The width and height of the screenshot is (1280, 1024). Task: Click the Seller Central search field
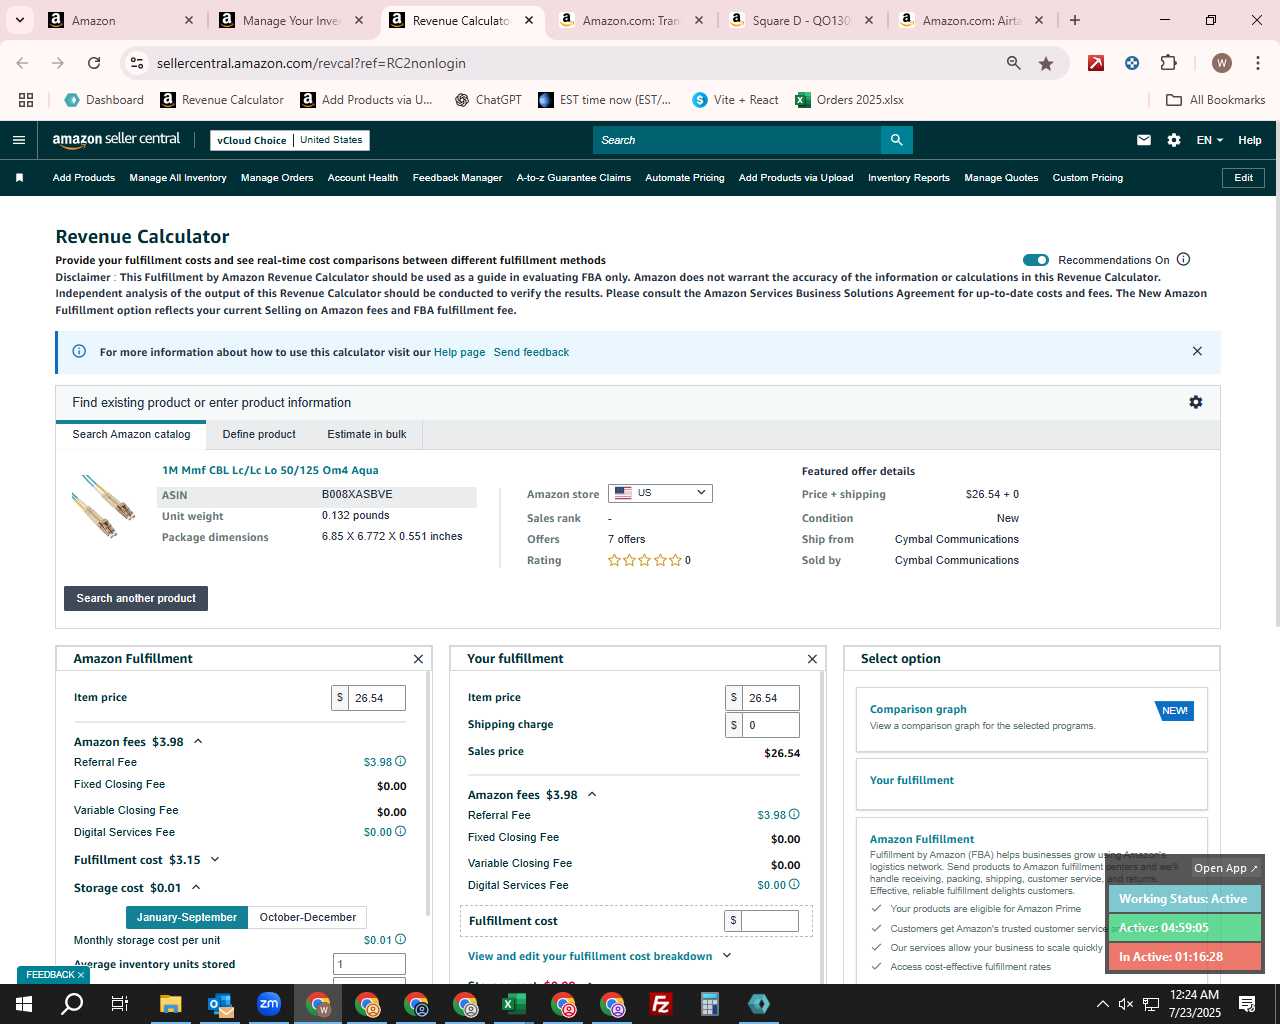pyautogui.click(x=737, y=140)
